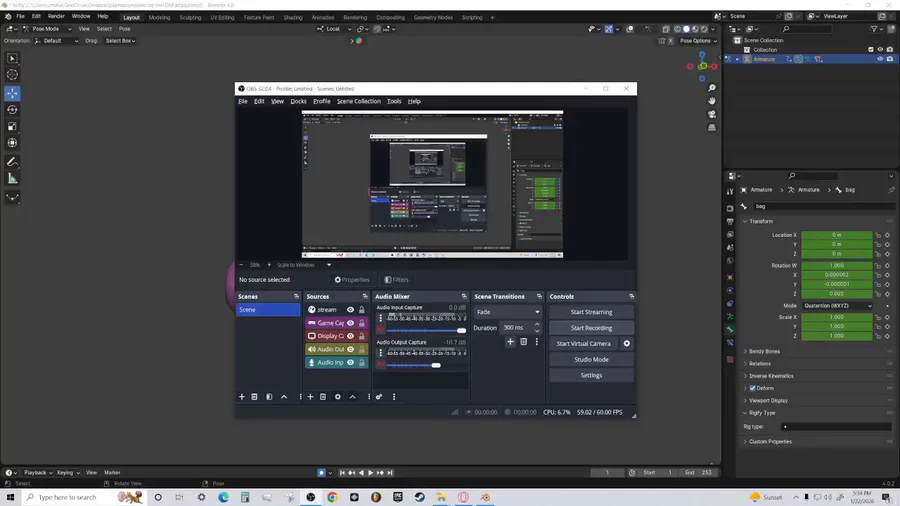The height and width of the screenshot is (506, 900).
Task: Open Chrome from Windows taskbar
Action: (x=332, y=497)
